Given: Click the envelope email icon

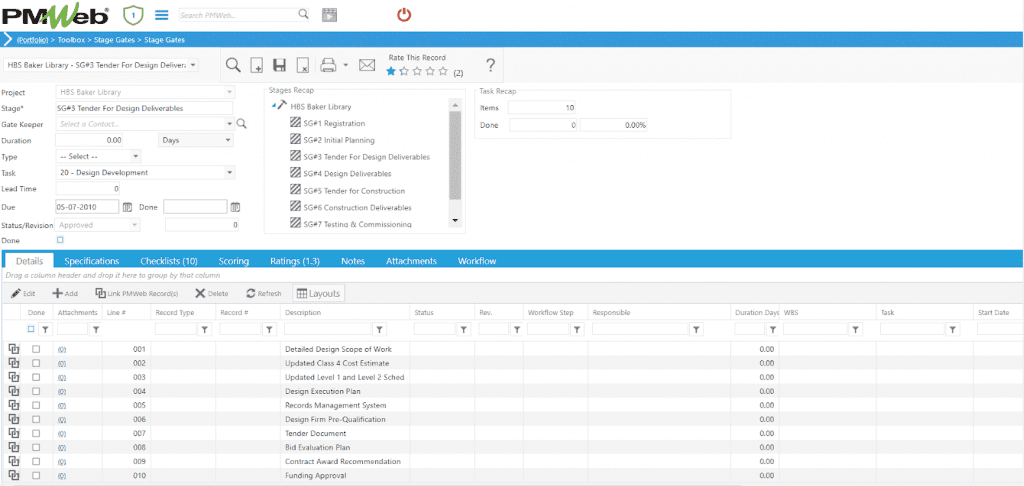Looking at the screenshot, I should point(368,65).
